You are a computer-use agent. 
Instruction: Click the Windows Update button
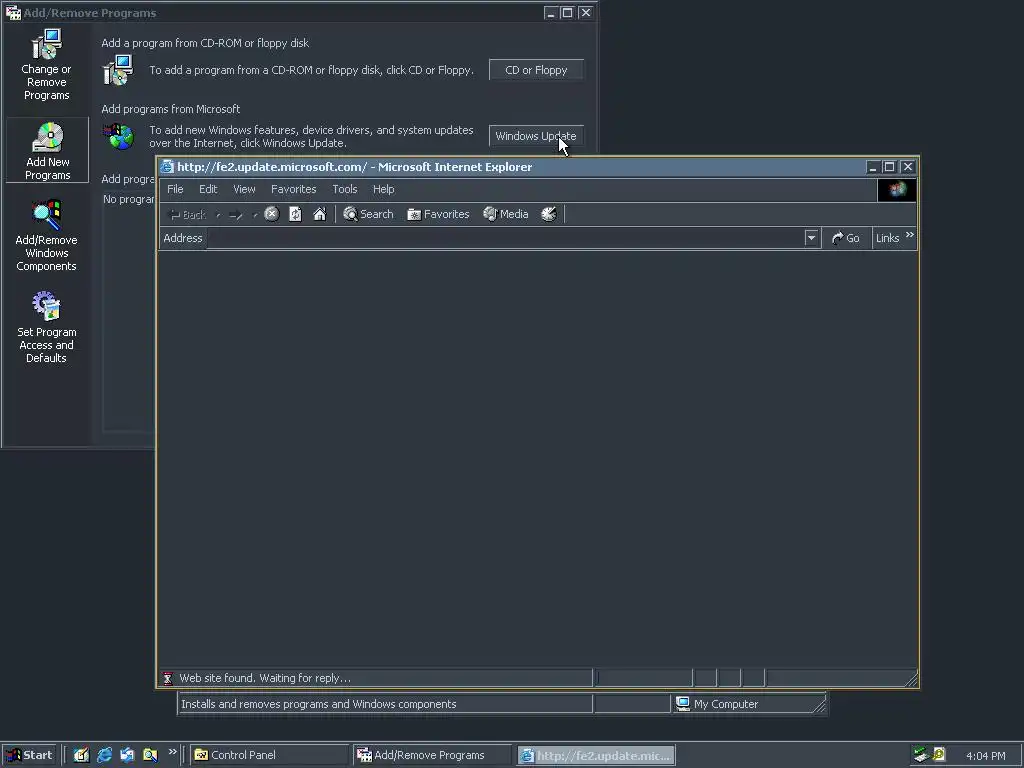pyautogui.click(x=536, y=136)
